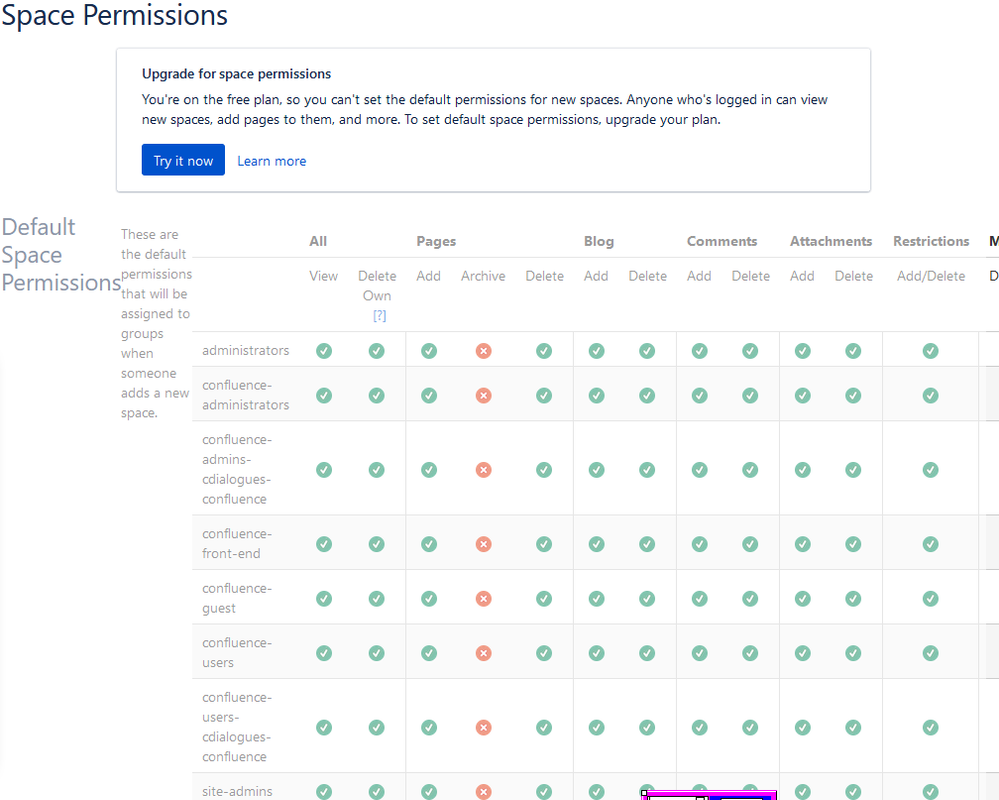This screenshot has width=999, height=800.
Task: Click the View sub-column header
Action: (324, 276)
